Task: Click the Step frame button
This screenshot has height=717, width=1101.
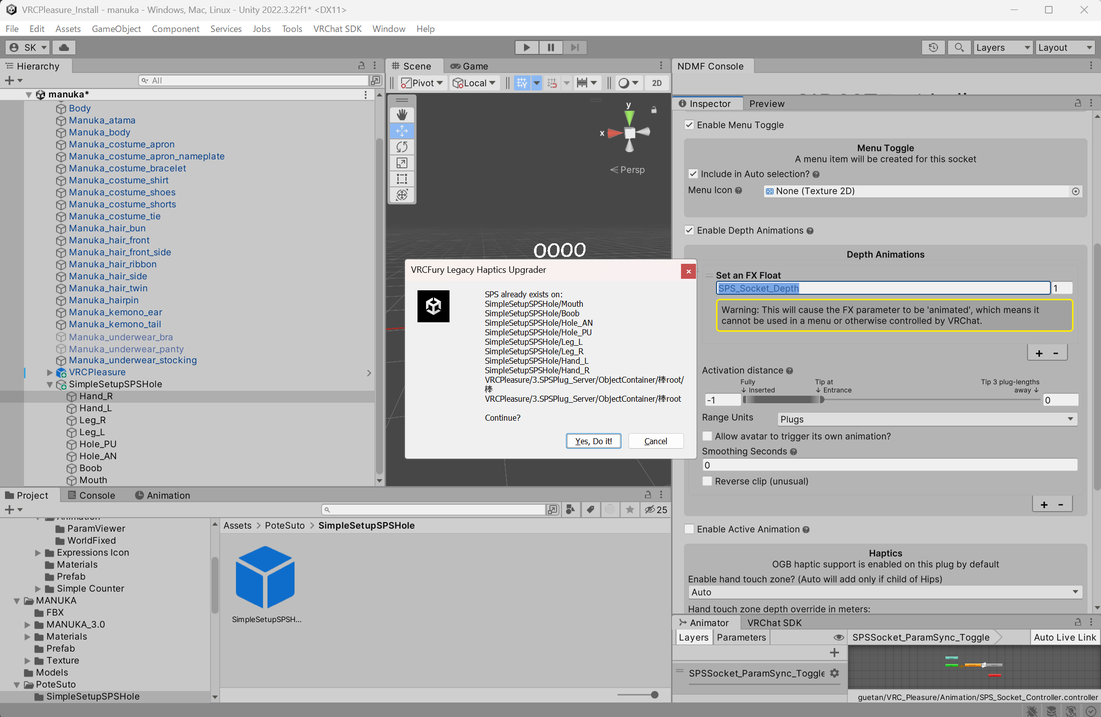Action: point(575,47)
